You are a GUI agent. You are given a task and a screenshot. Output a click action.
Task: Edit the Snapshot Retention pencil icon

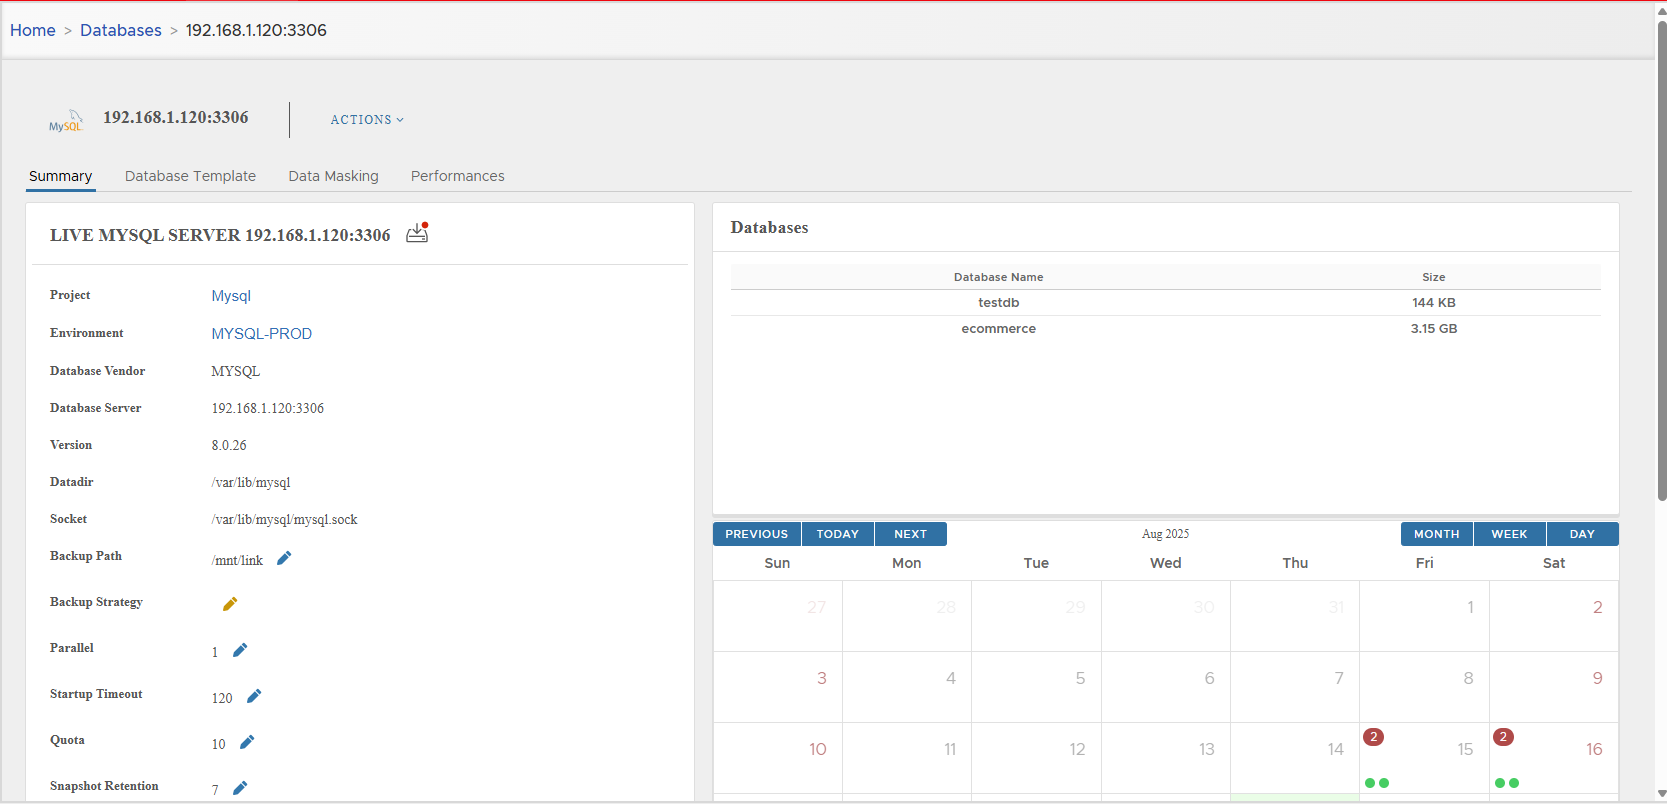point(240,788)
